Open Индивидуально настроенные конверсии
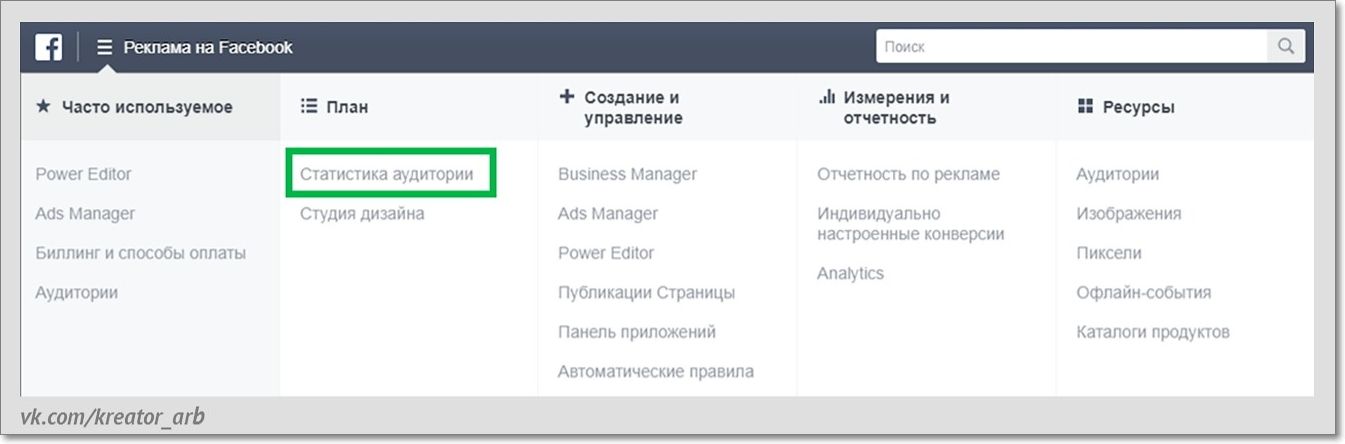 [910, 224]
